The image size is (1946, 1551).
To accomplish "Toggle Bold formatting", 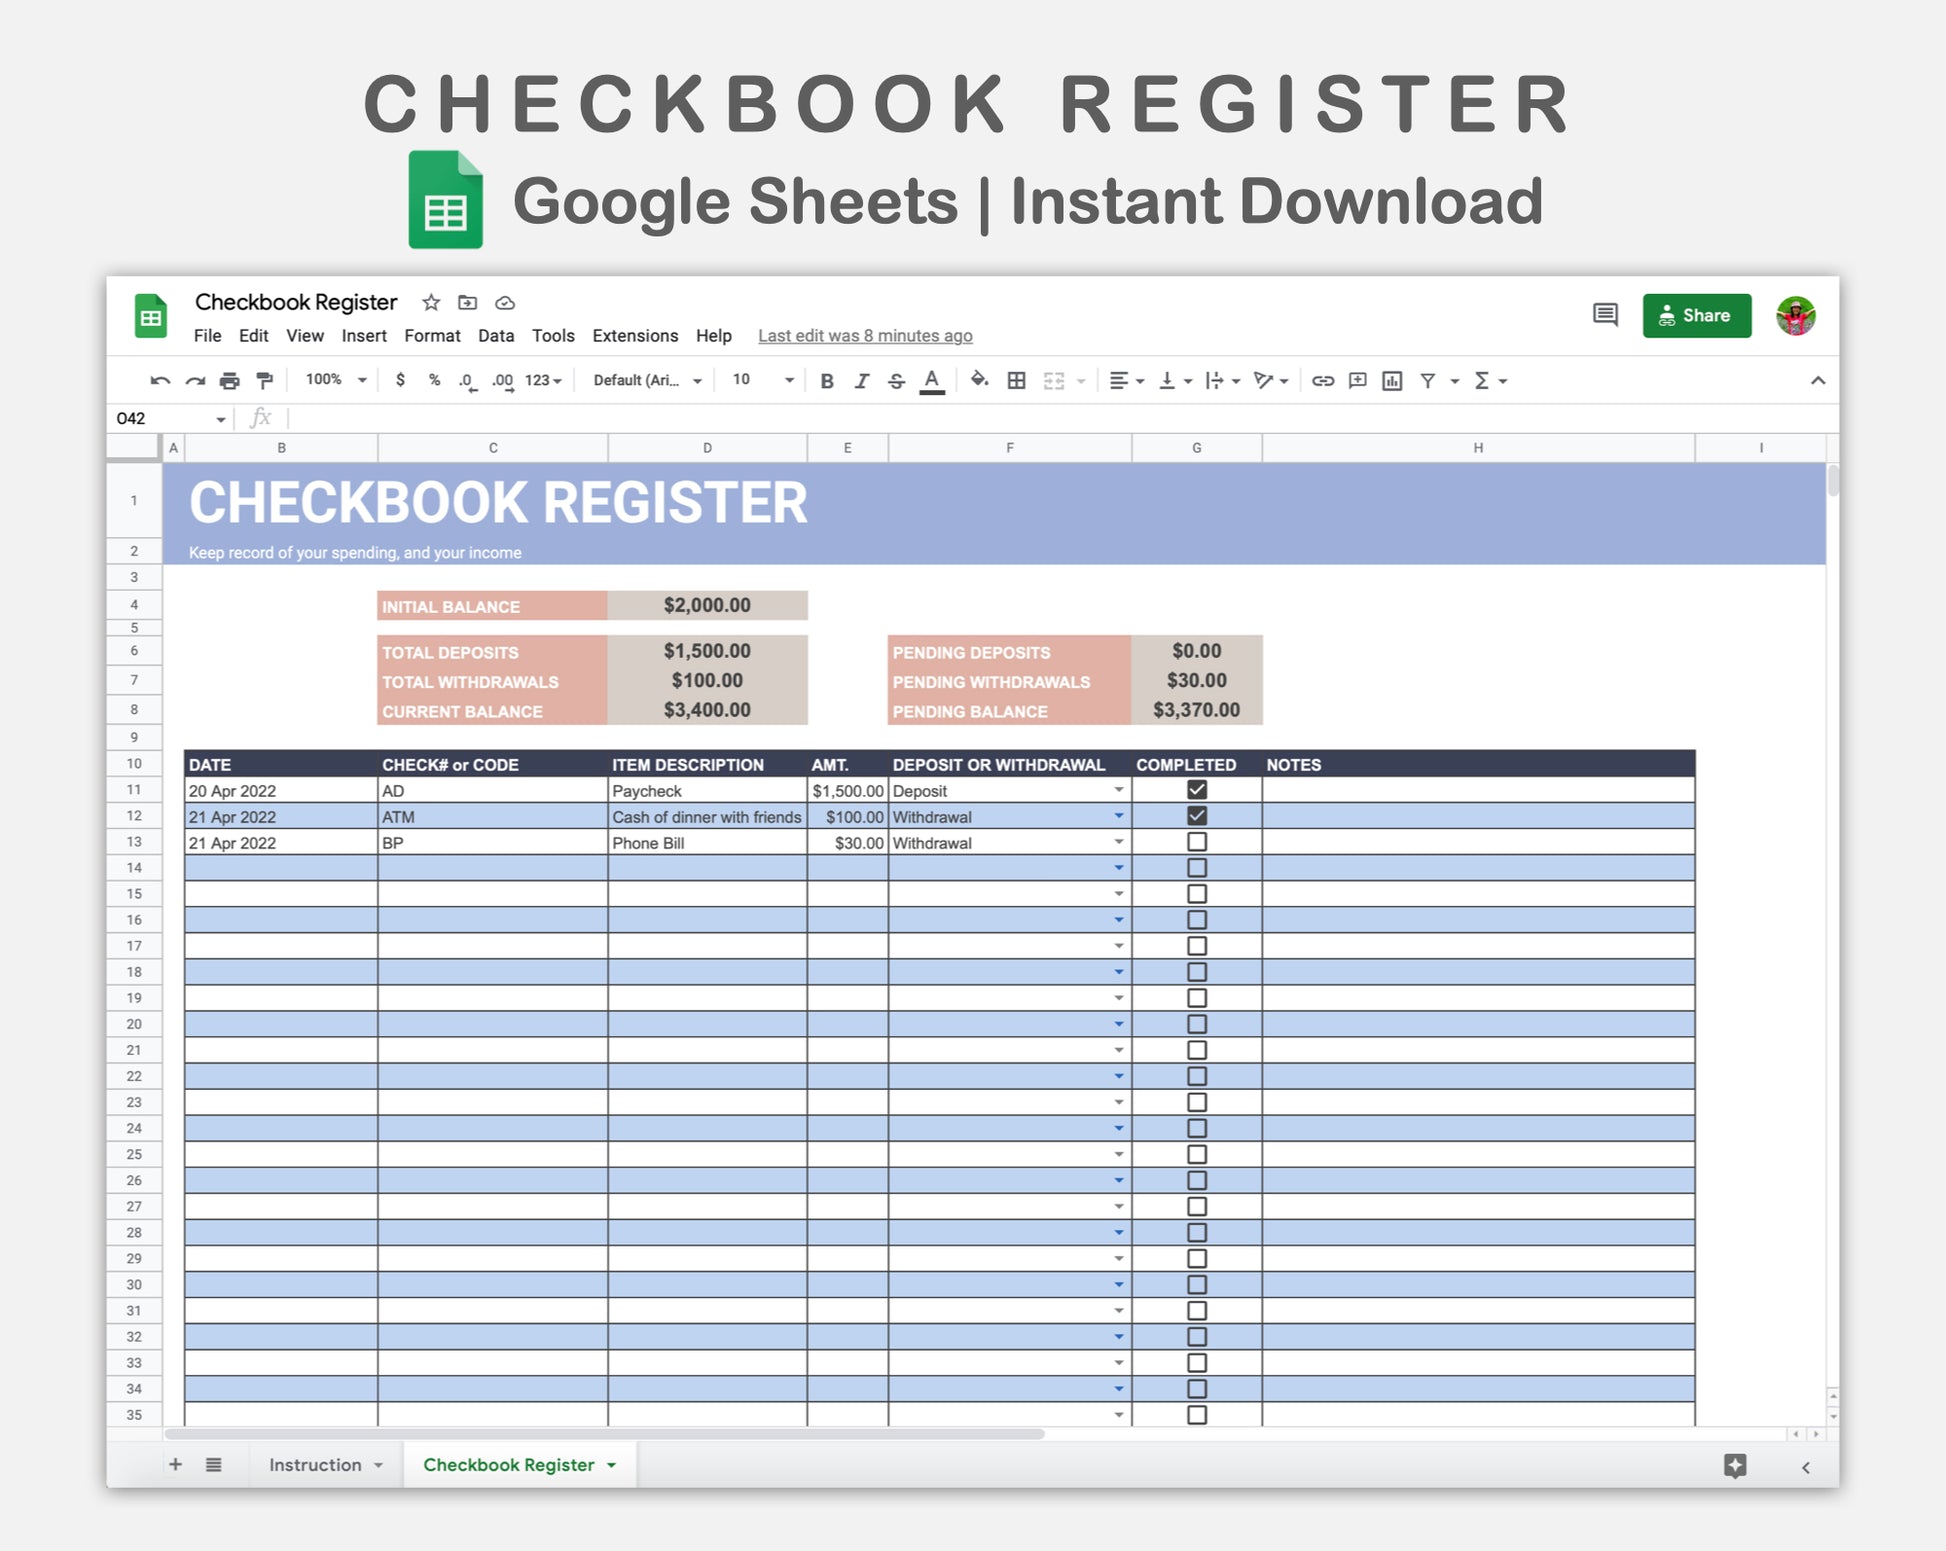I will pos(827,381).
